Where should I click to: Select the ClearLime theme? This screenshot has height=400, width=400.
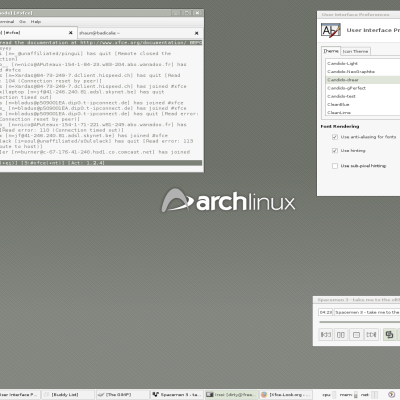[363, 112]
